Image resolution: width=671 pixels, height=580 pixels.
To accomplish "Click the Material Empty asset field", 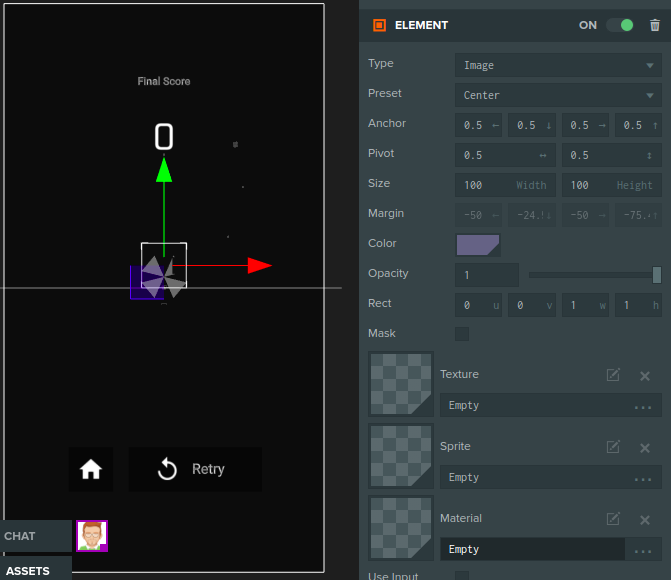I will 533,549.
